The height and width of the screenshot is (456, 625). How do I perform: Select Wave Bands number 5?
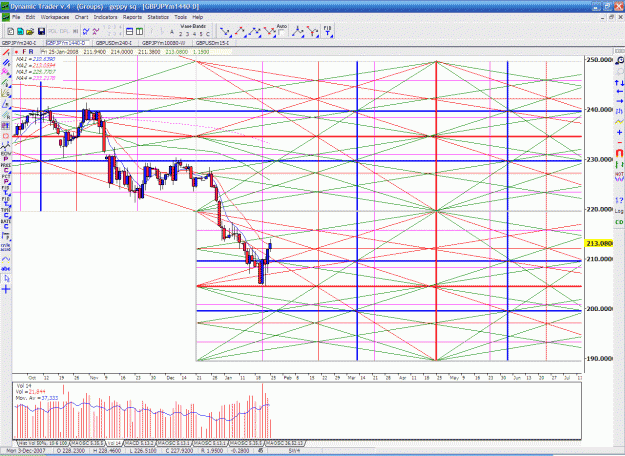(201, 34)
